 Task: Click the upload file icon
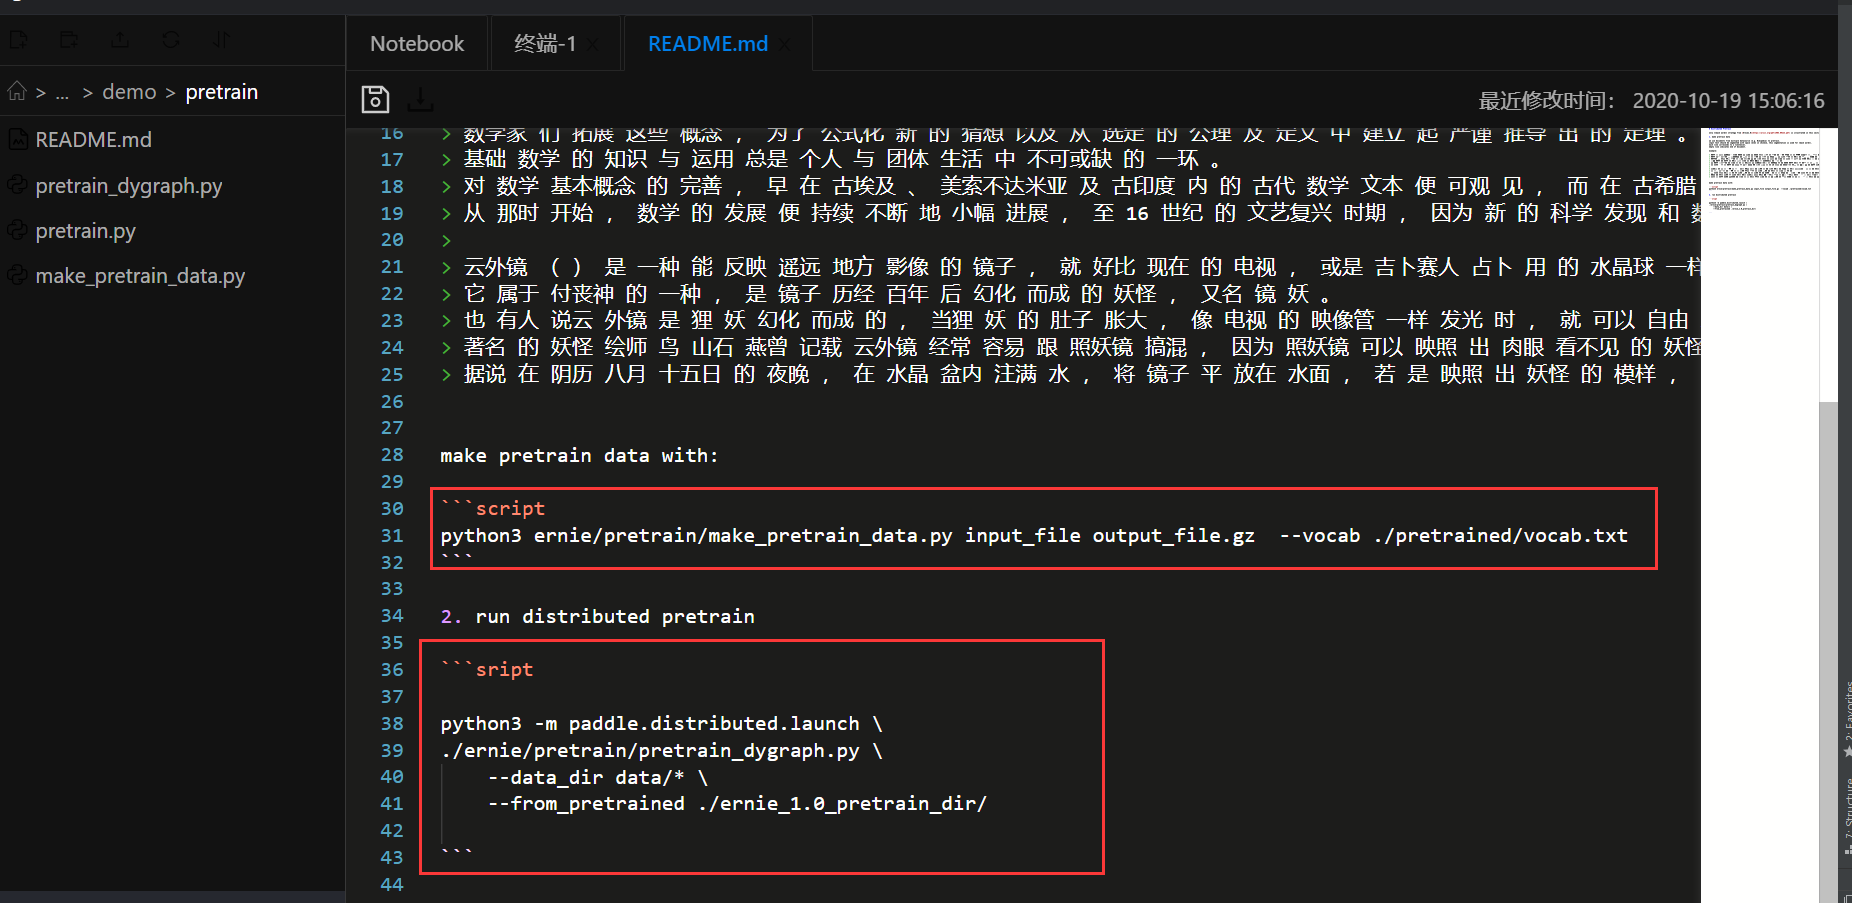click(120, 40)
